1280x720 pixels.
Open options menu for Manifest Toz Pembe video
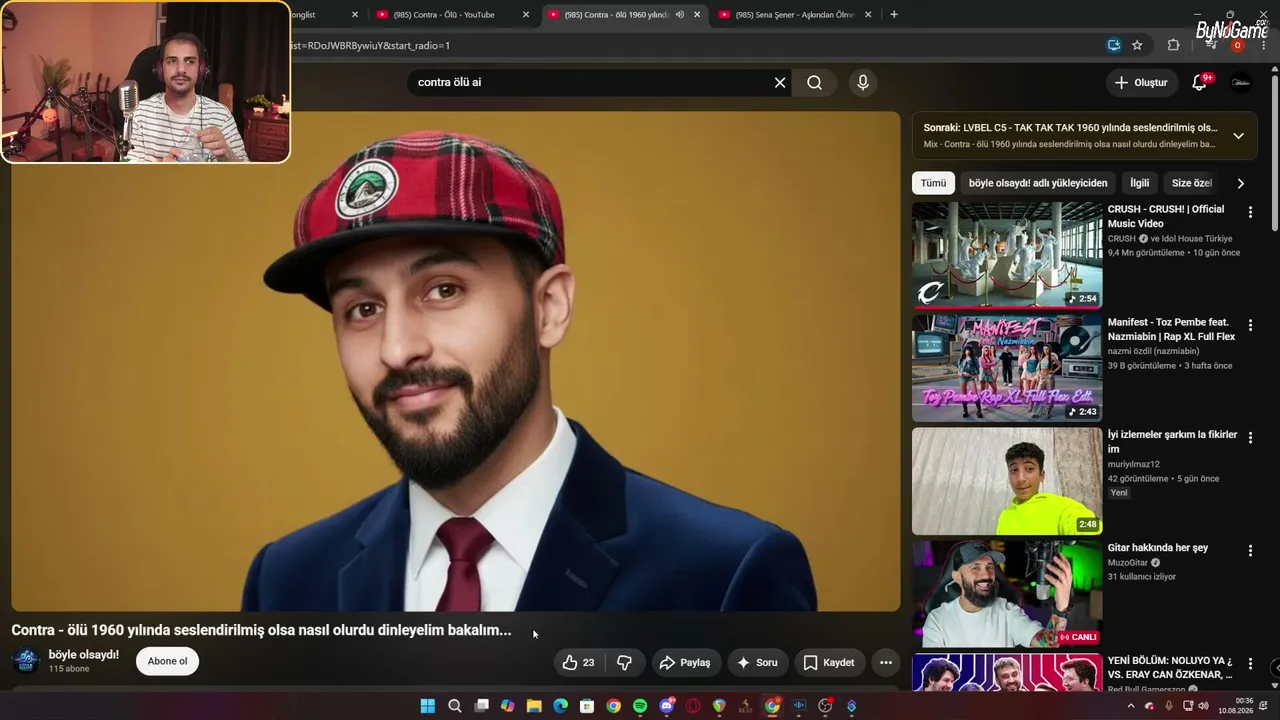coord(1250,325)
